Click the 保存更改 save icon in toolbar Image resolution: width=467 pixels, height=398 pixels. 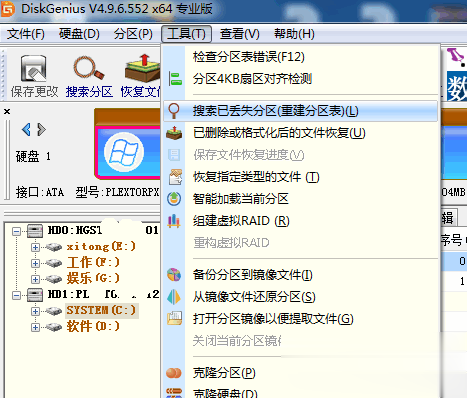34,69
